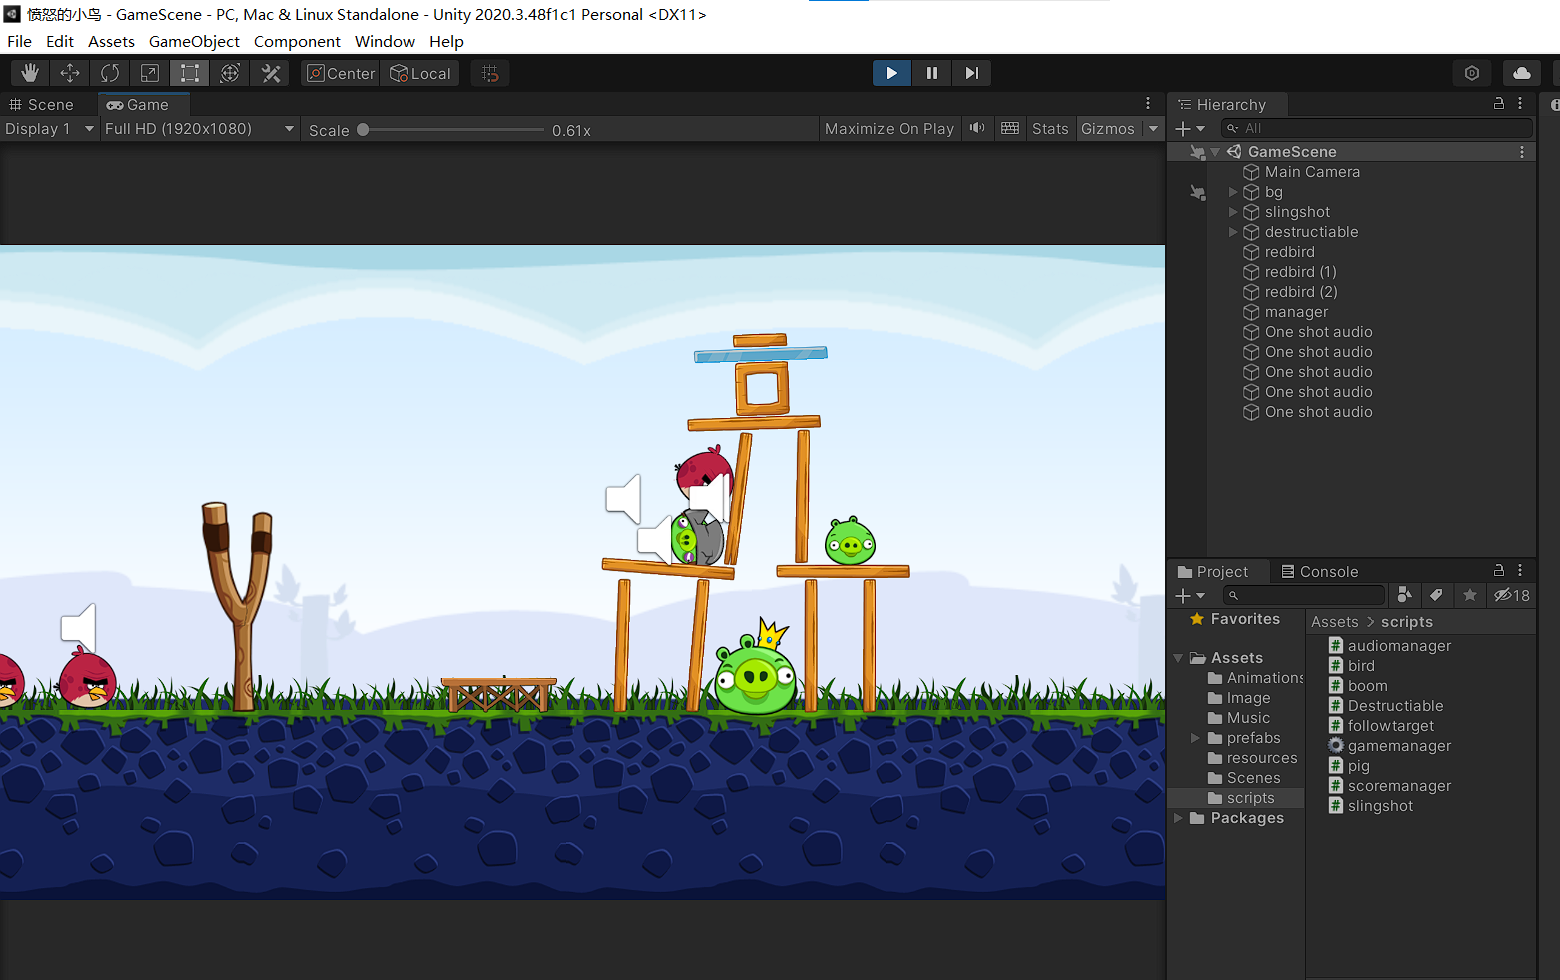Open the Edit menu
1560x980 pixels.
pyautogui.click(x=60, y=41)
